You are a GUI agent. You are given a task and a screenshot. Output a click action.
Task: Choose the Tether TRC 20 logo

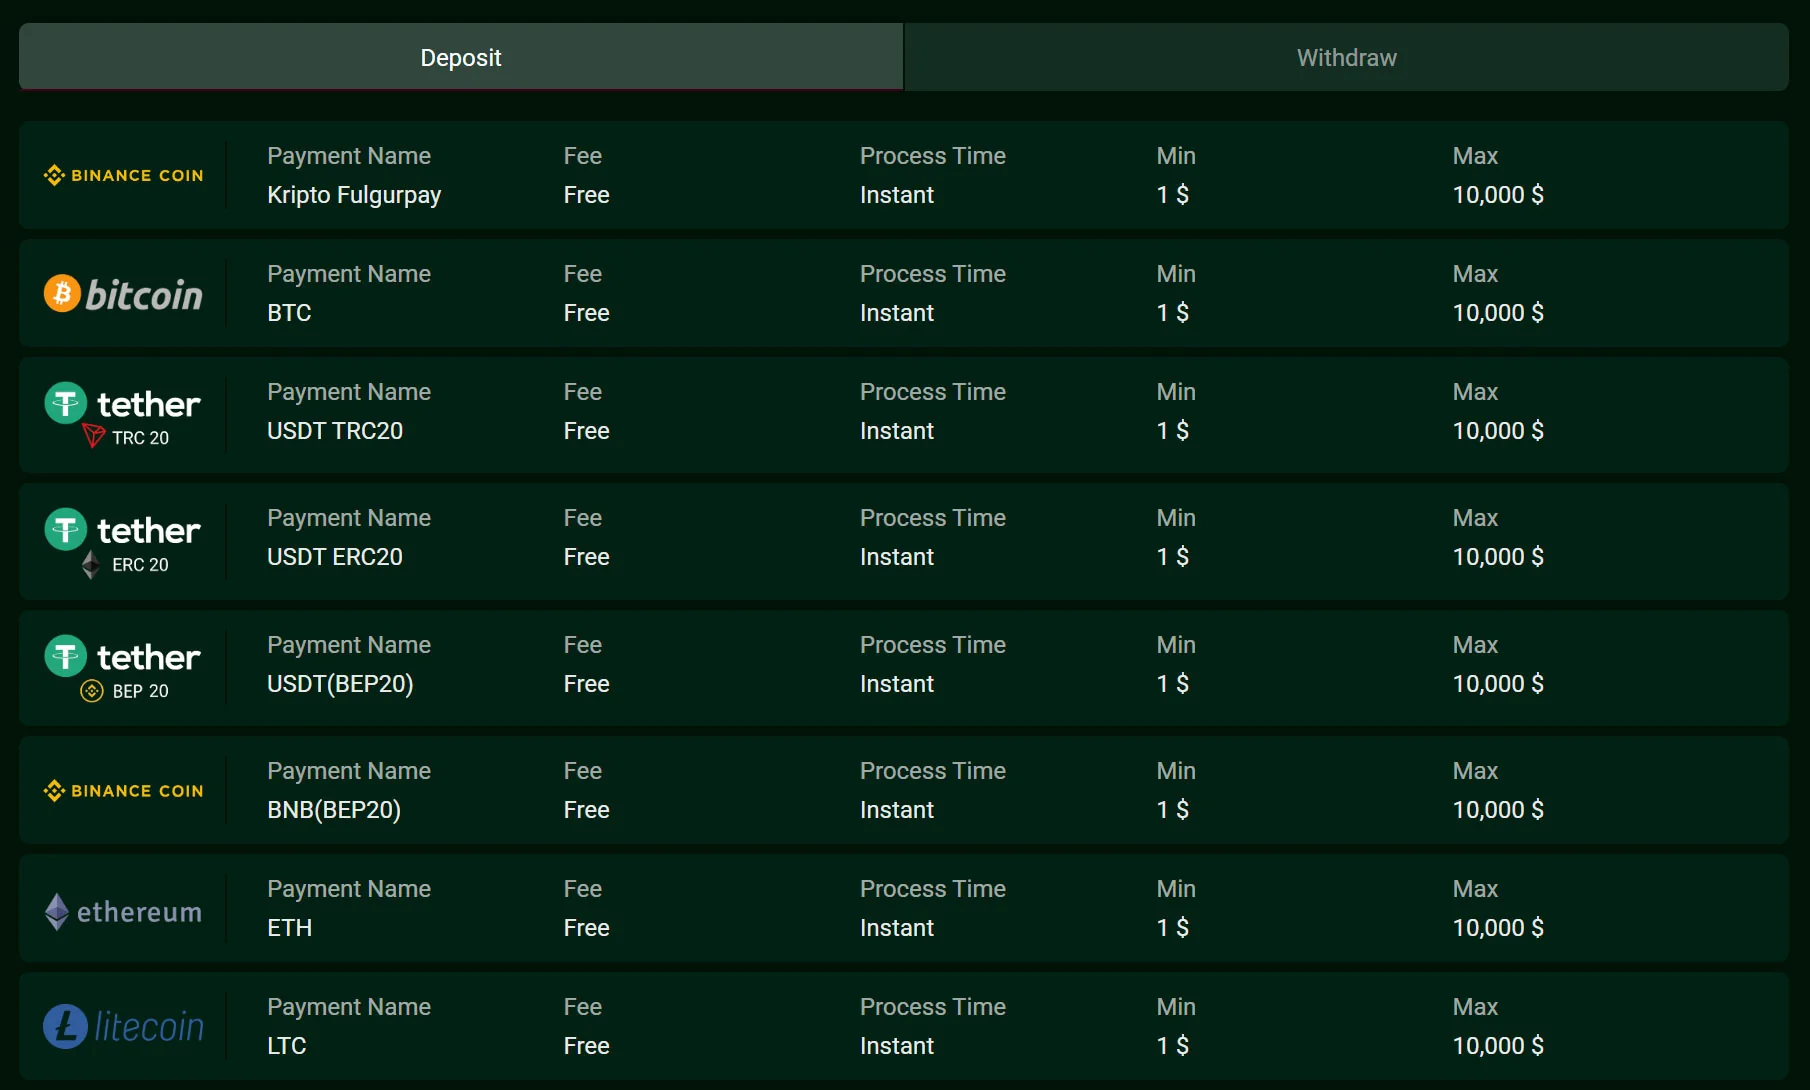123,415
